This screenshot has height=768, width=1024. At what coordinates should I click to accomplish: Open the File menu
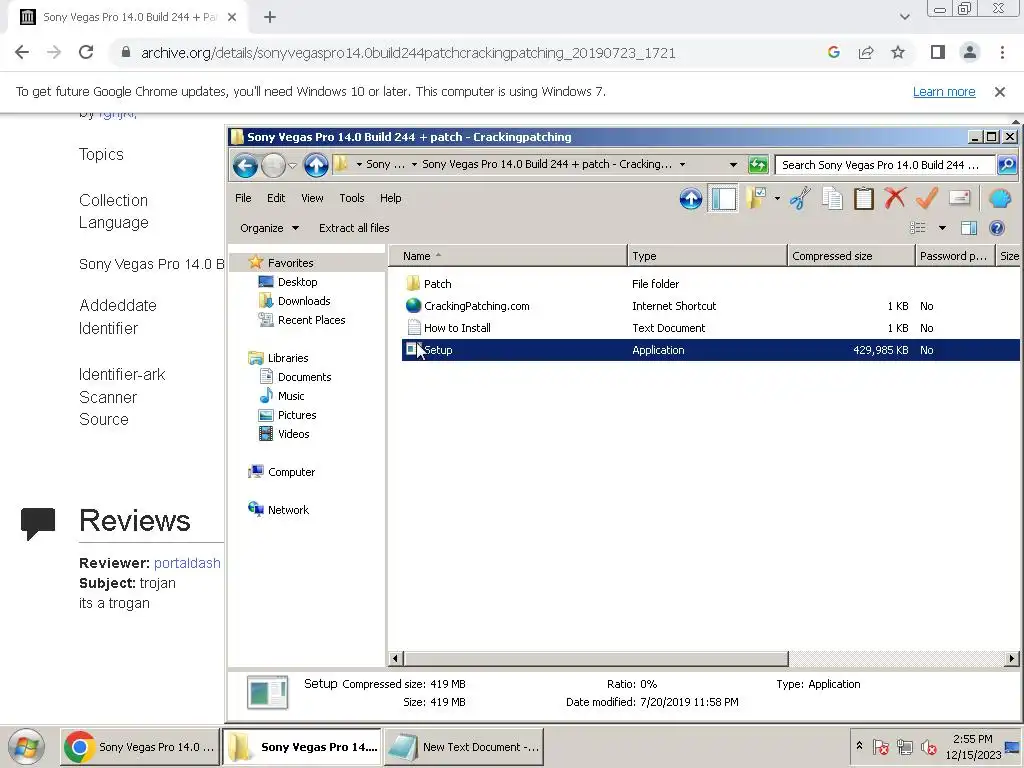pos(243,198)
